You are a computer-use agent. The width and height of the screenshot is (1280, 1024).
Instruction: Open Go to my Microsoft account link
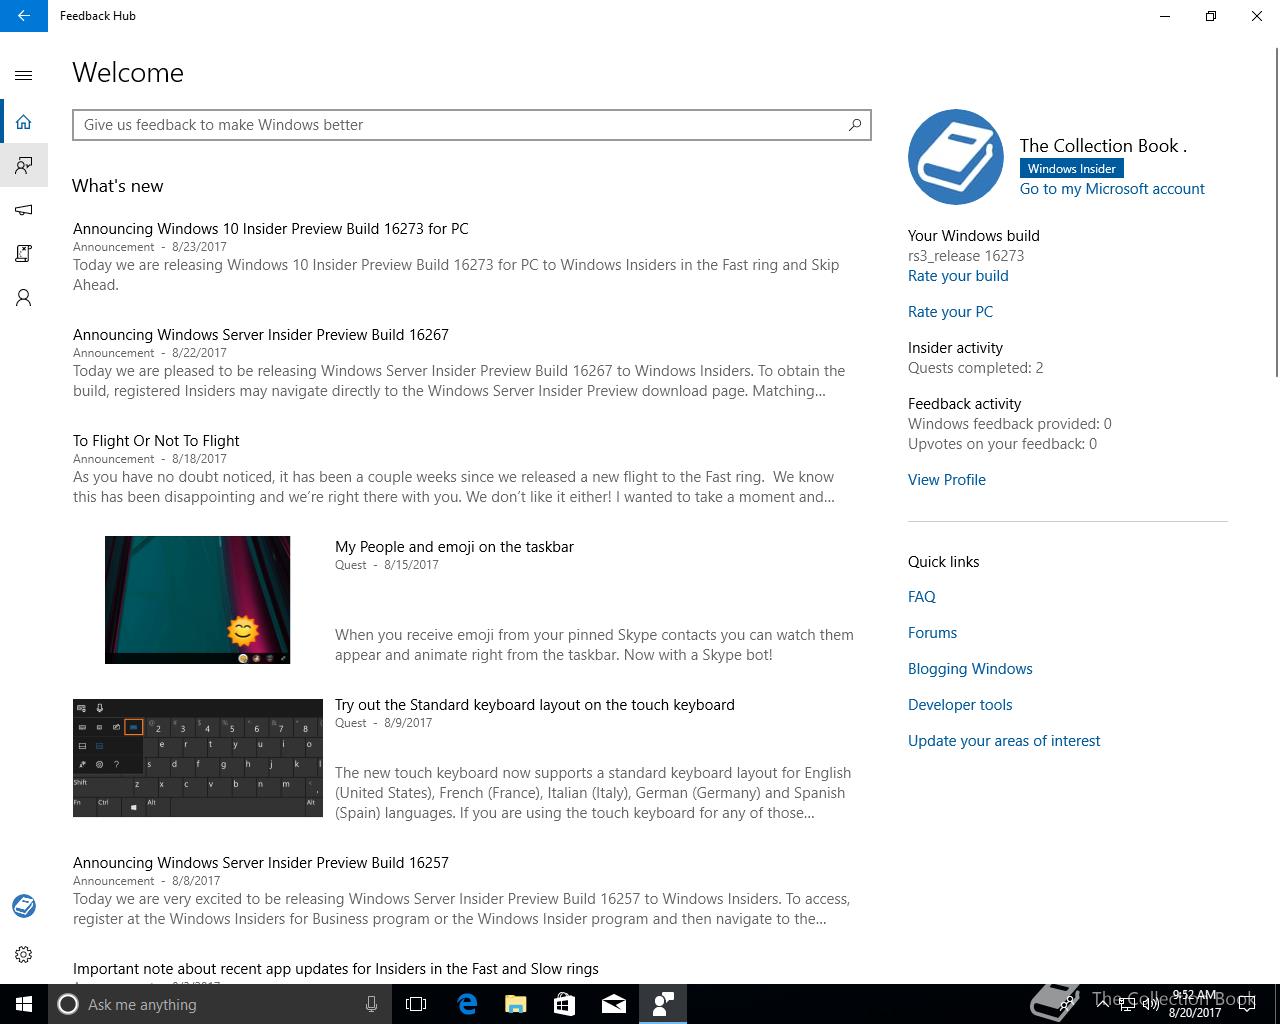click(x=1112, y=189)
